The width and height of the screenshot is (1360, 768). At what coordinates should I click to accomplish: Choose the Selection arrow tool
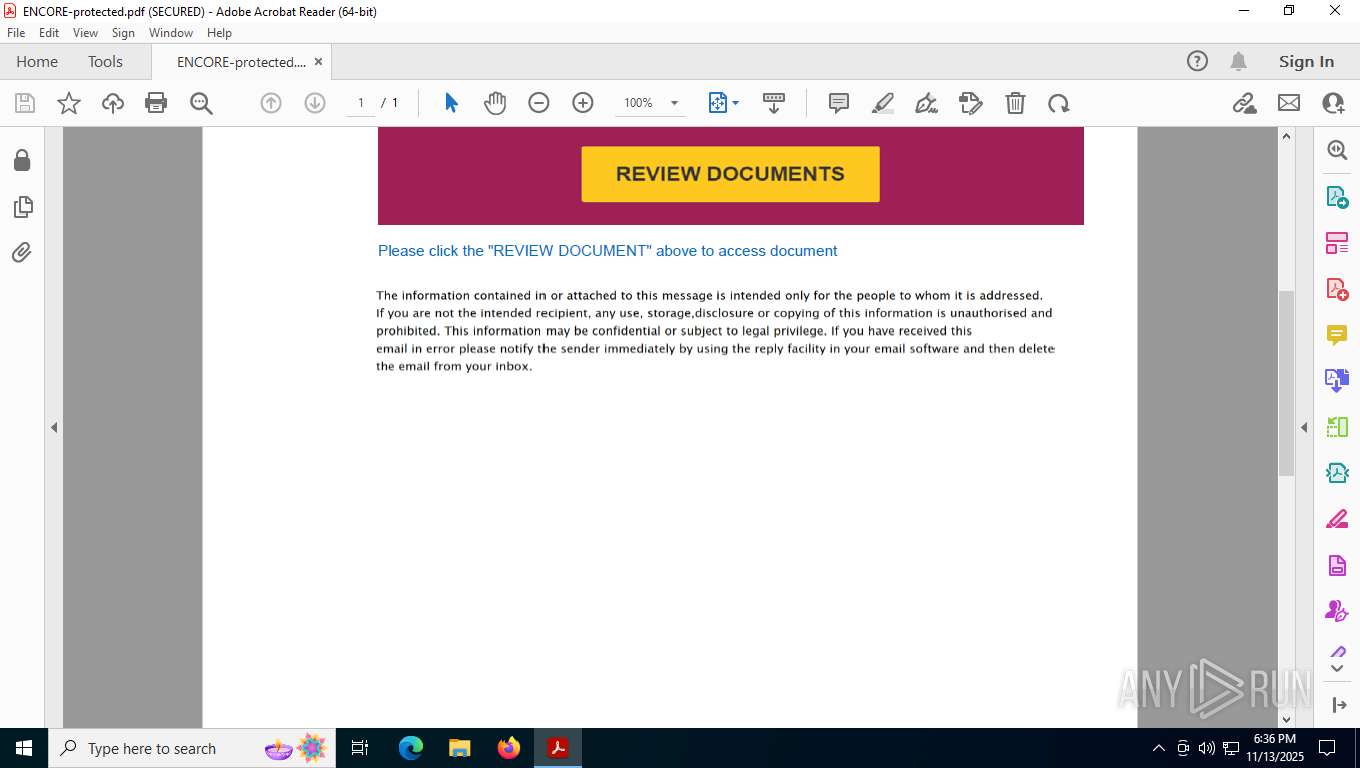451,103
